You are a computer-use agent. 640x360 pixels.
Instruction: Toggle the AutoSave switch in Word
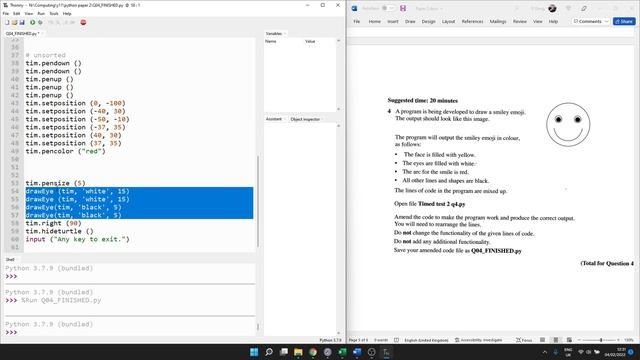(x=388, y=8)
